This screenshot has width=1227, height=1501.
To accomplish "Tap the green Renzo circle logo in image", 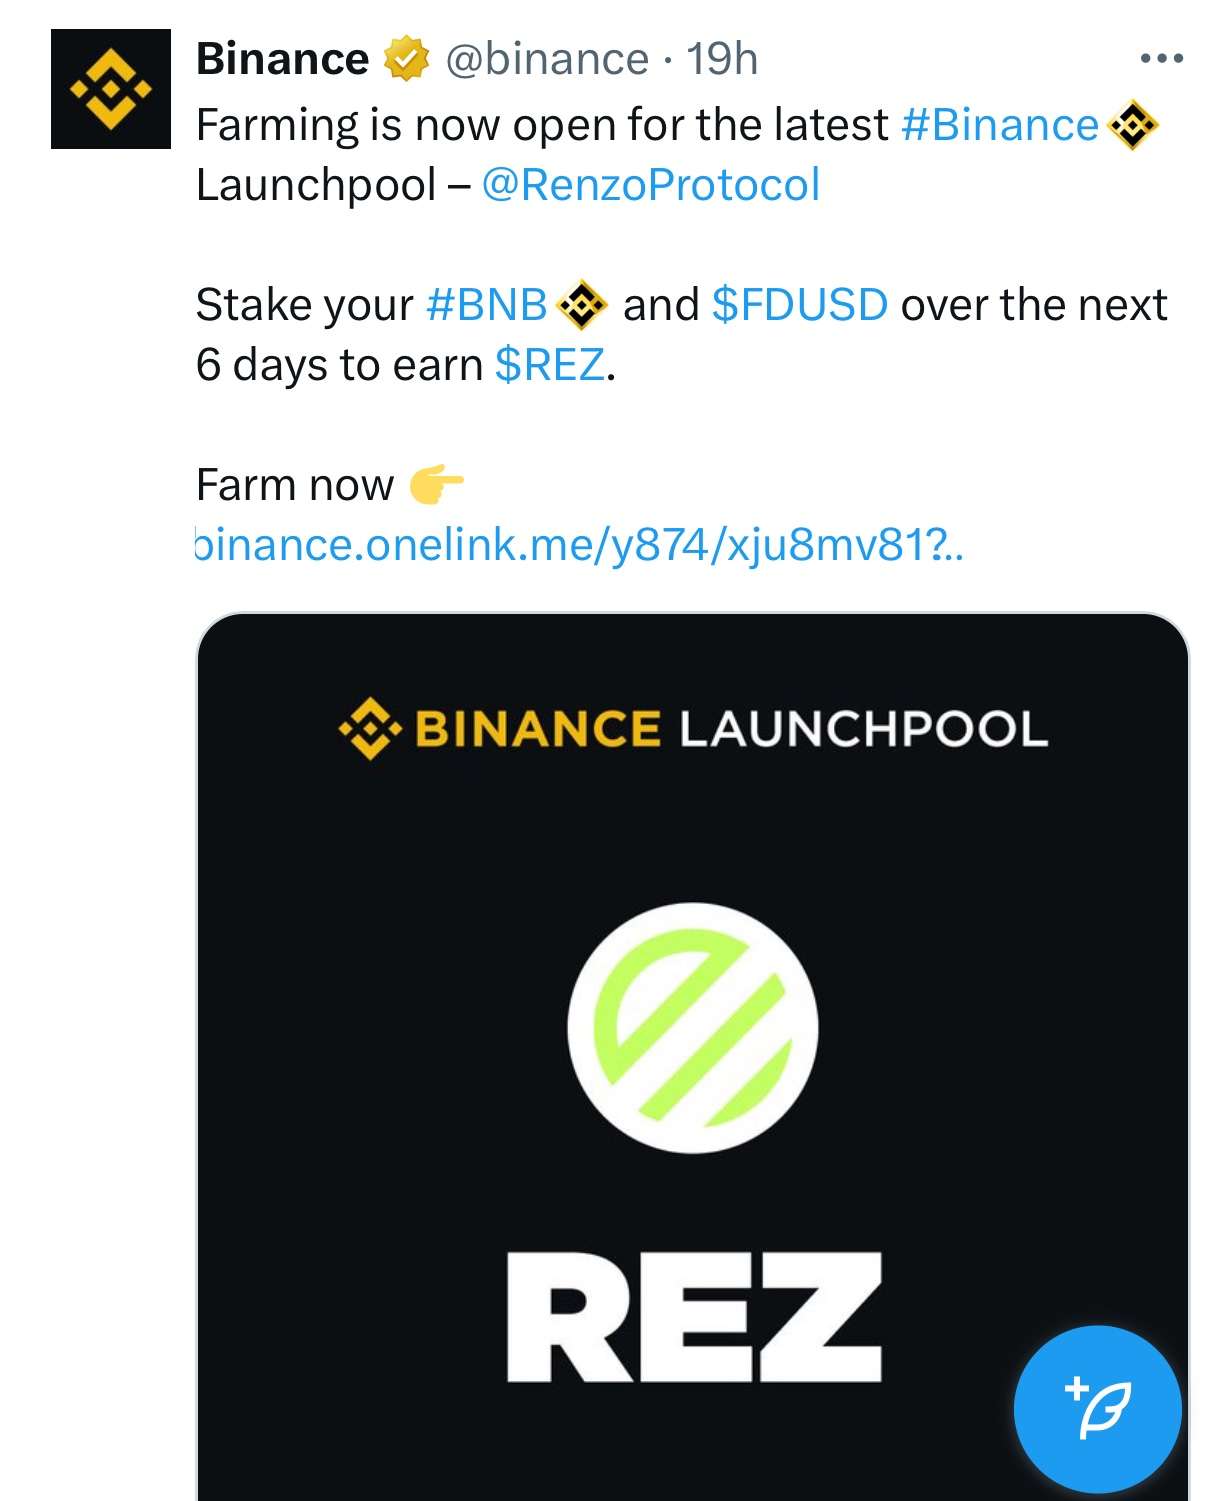I will pyautogui.click(x=693, y=1027).
